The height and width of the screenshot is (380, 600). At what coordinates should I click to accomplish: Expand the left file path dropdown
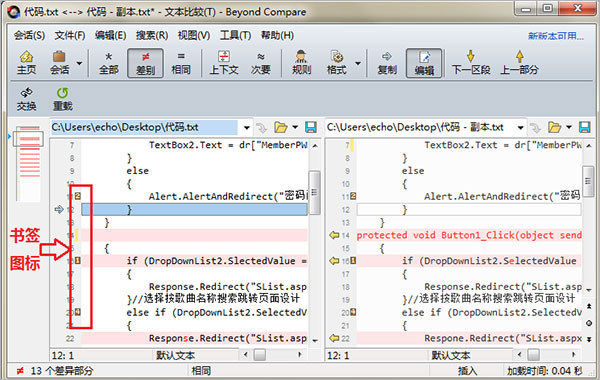(246, 127)
